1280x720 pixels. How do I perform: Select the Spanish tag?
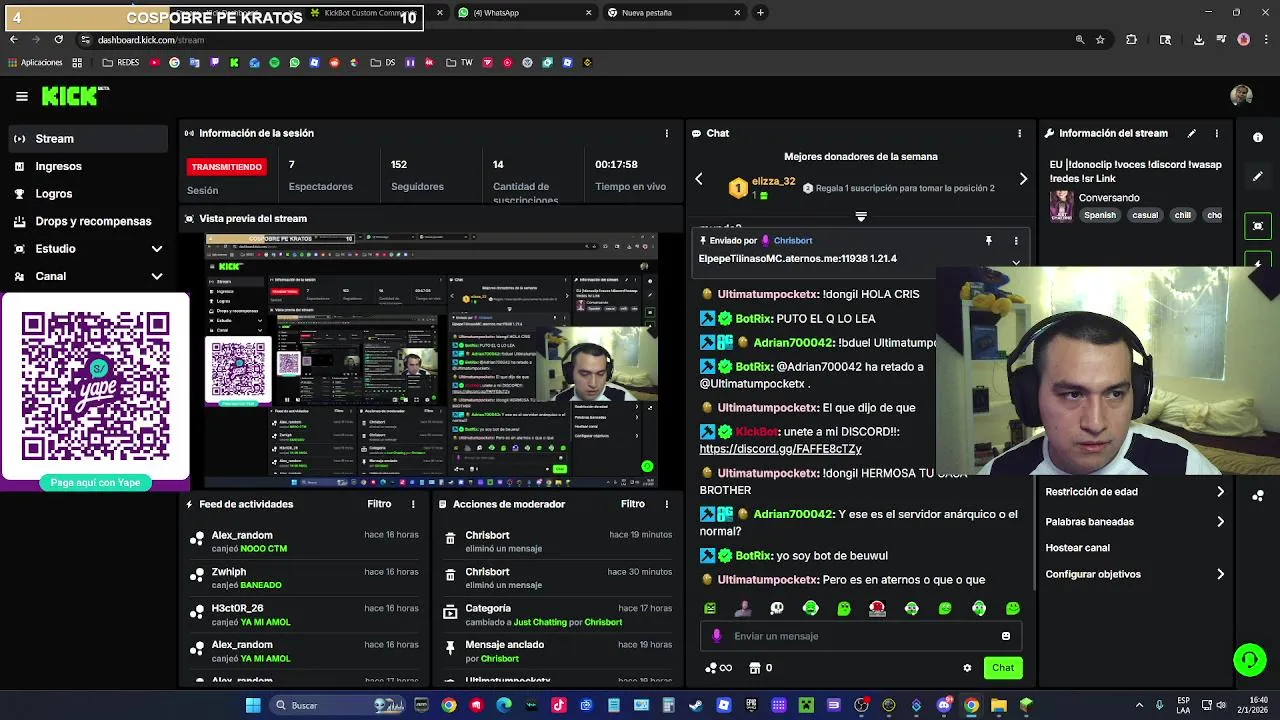coord(1099,215)
